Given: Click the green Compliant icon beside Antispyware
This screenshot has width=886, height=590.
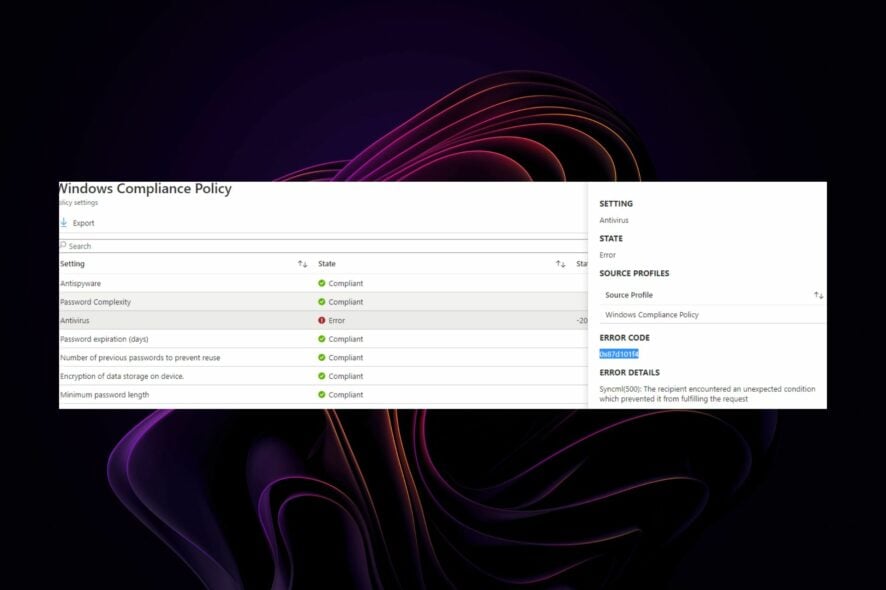Looking at the screenshot, I should pyautogui.click(x=320, y=283).
